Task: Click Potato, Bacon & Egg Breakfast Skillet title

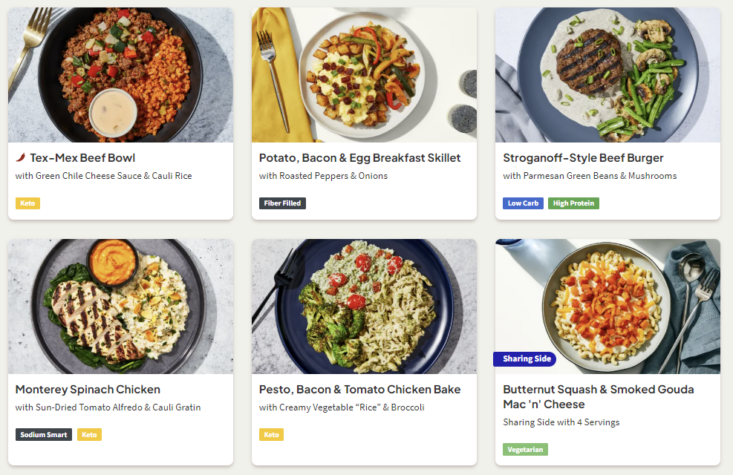Action: point(359,158)
